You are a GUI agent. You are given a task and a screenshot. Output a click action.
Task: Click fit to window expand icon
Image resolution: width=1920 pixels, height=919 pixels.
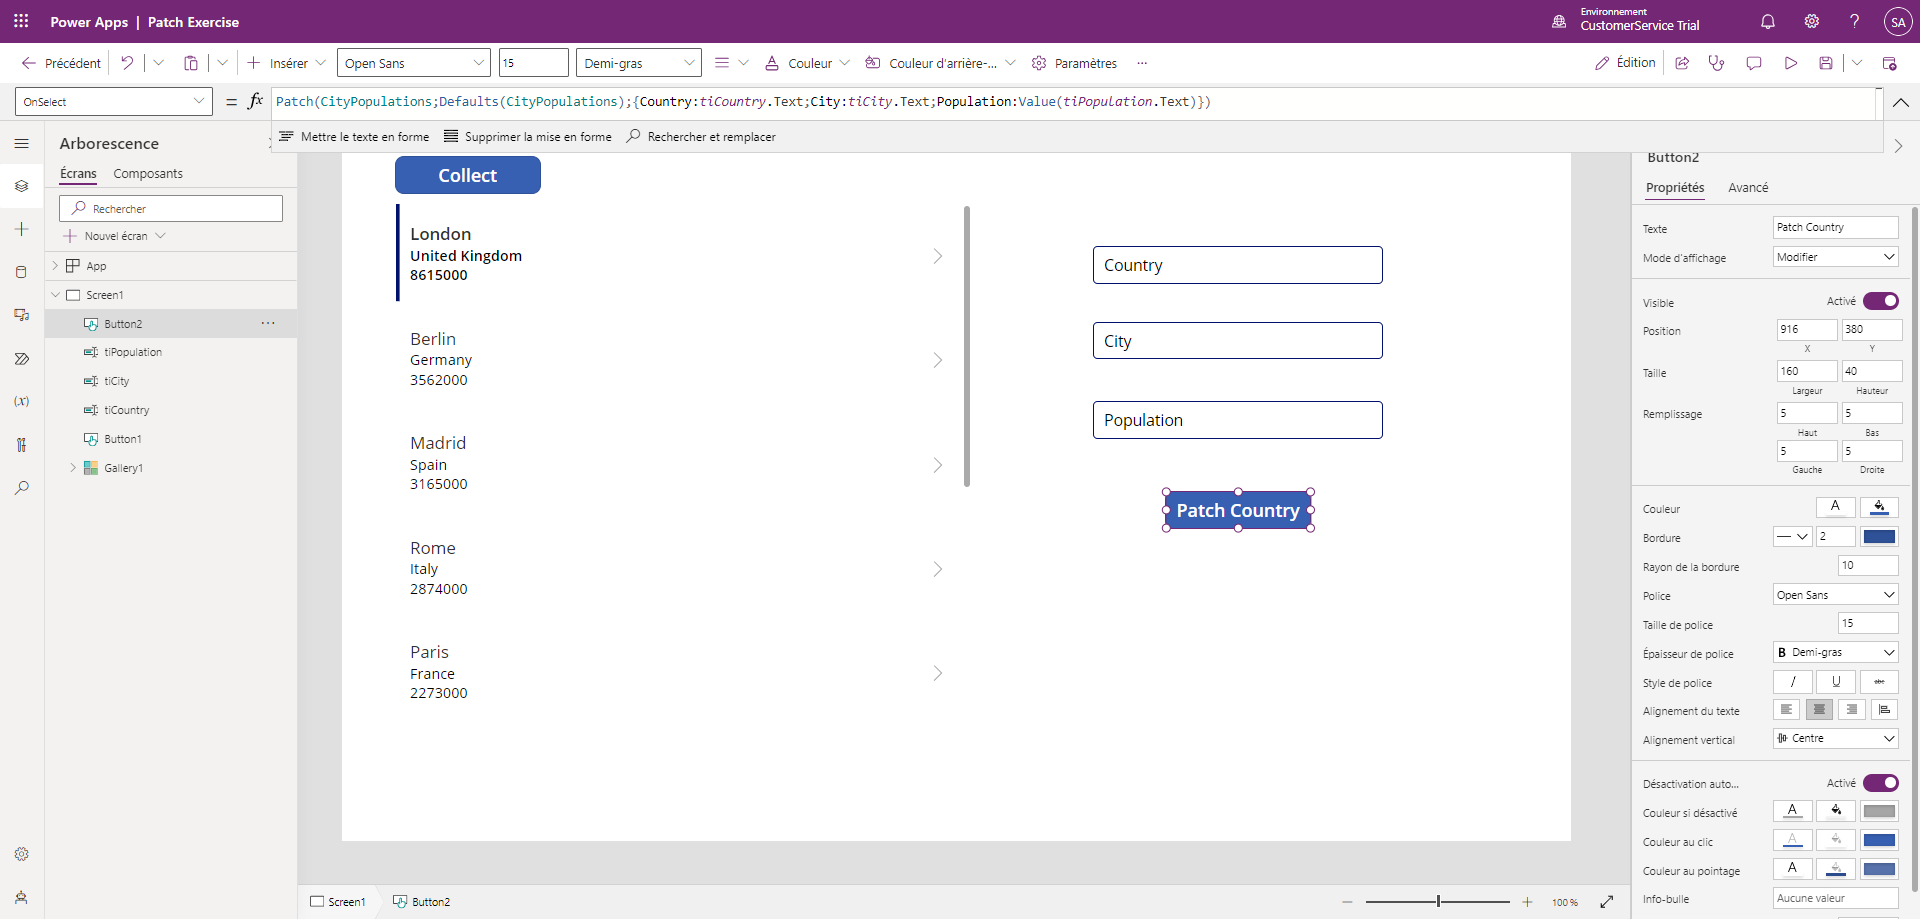click(1607, 902)
